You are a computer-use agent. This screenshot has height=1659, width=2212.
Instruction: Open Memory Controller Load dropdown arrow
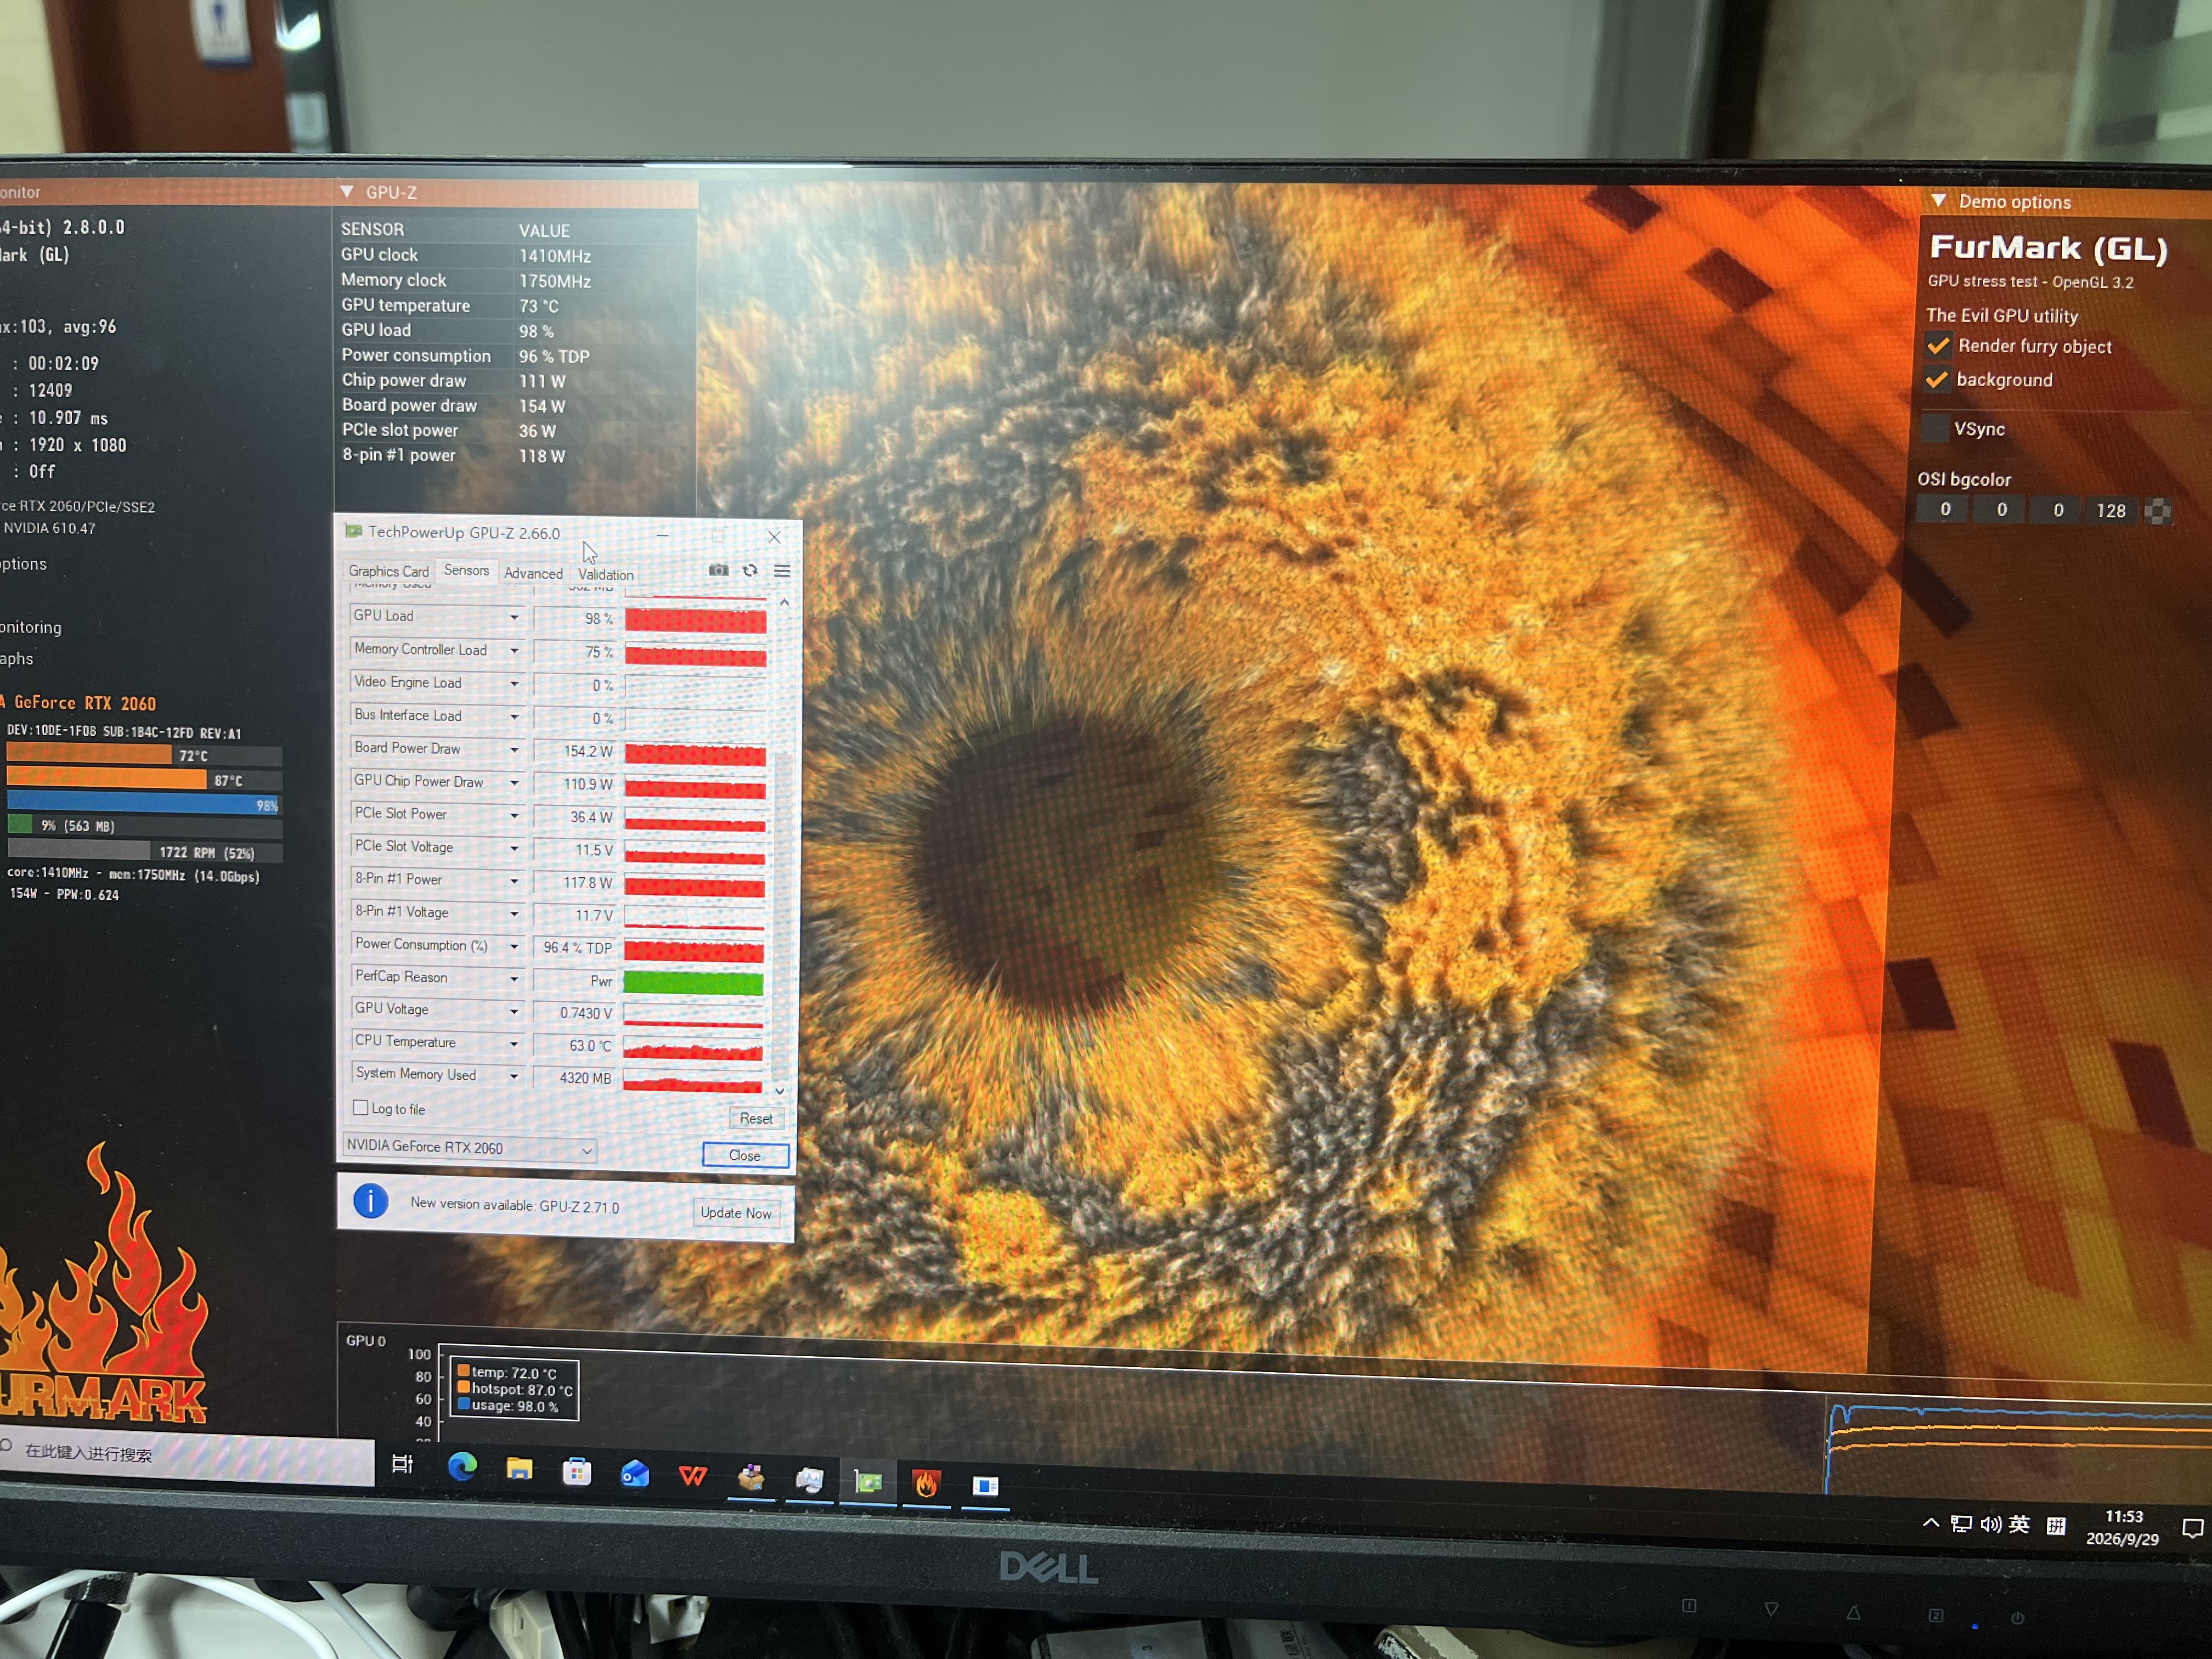click(x=515, y=650)
